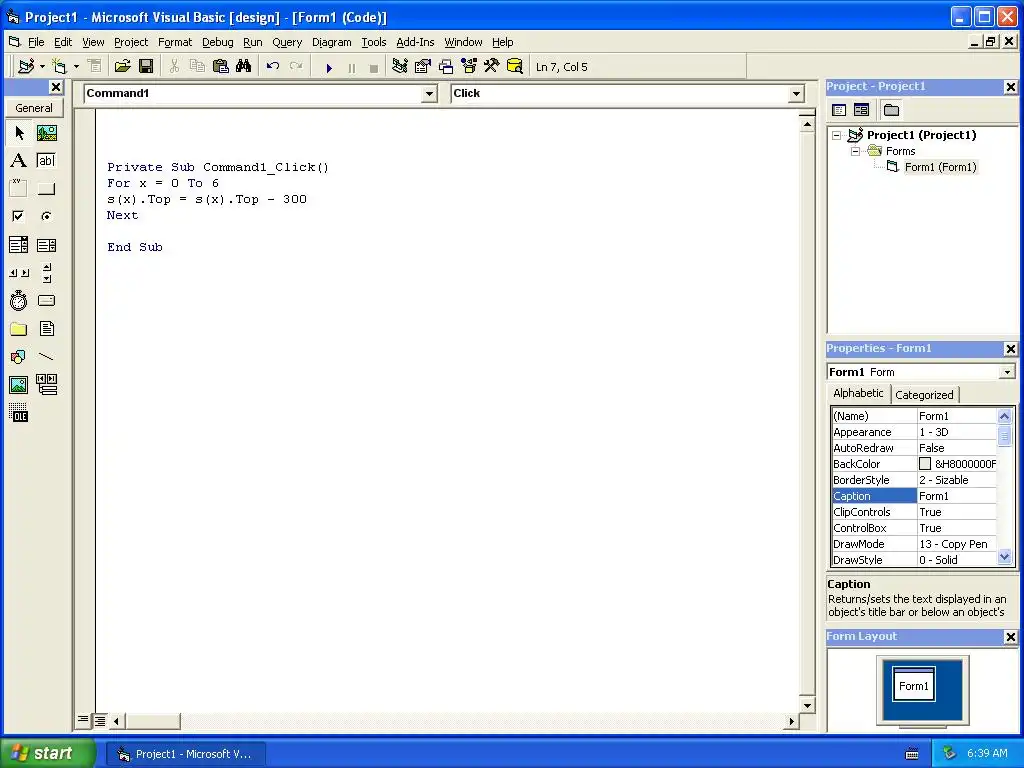Select the Line control in the toolbox

coord(46,357)
